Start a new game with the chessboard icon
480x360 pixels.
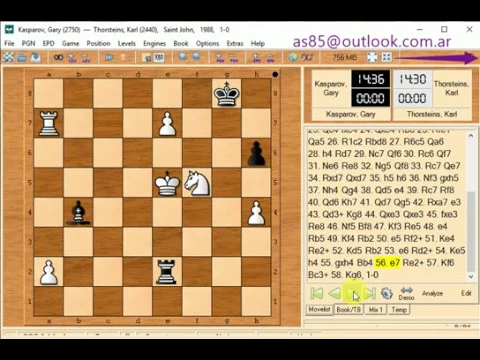click(9, 58)
